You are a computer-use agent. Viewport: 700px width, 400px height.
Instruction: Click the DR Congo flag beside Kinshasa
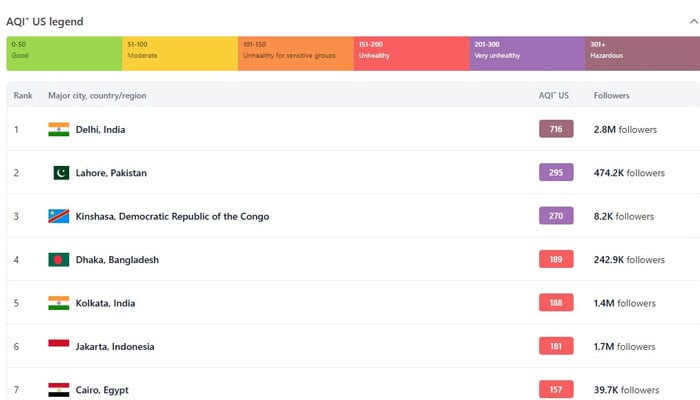point(59,216)
